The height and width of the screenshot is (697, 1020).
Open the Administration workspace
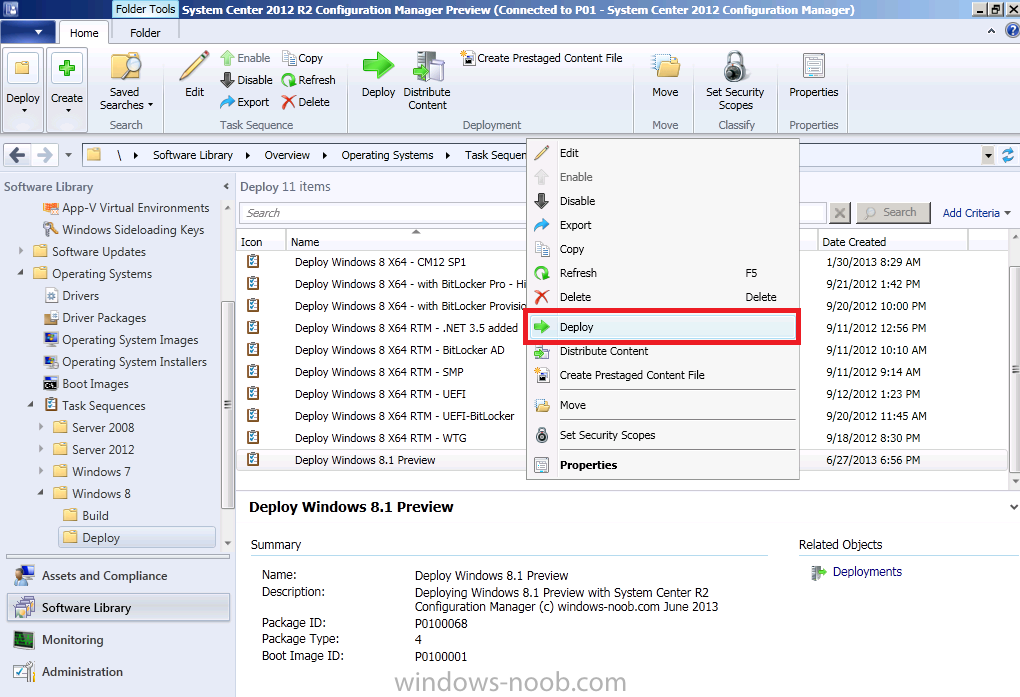pyautogui.click(x=118, y=672)
